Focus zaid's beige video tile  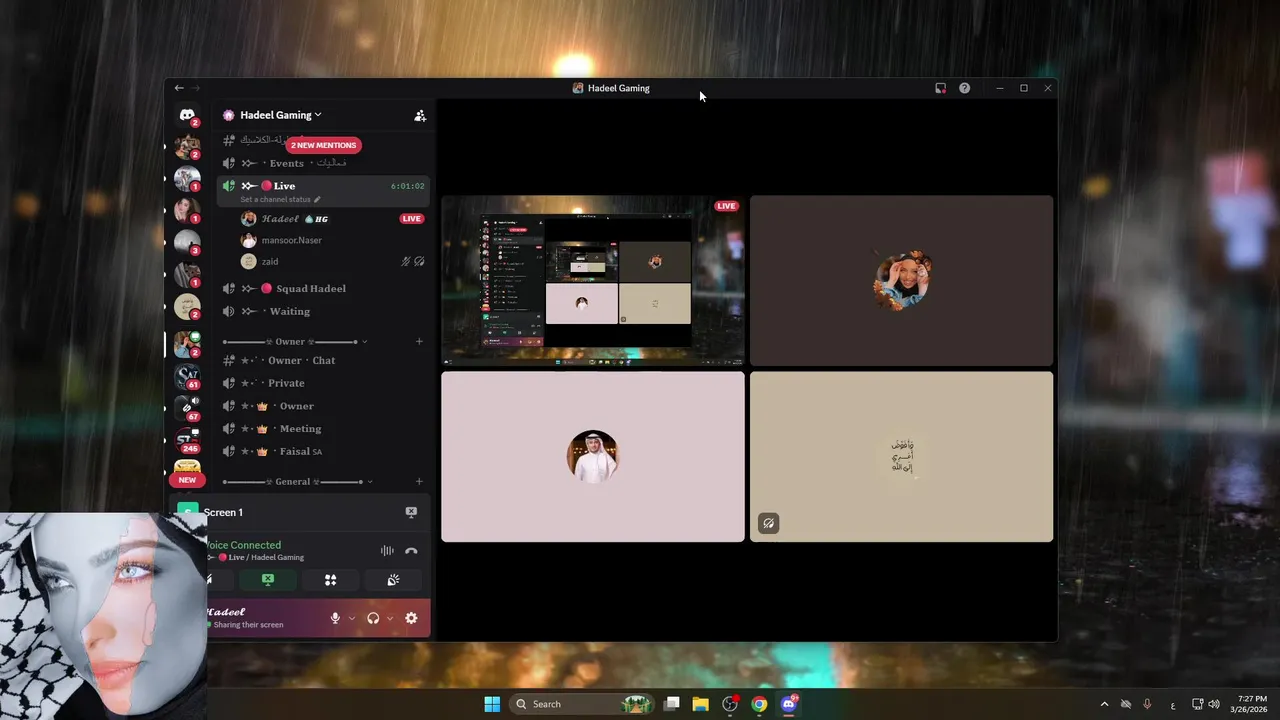[902, 457]
